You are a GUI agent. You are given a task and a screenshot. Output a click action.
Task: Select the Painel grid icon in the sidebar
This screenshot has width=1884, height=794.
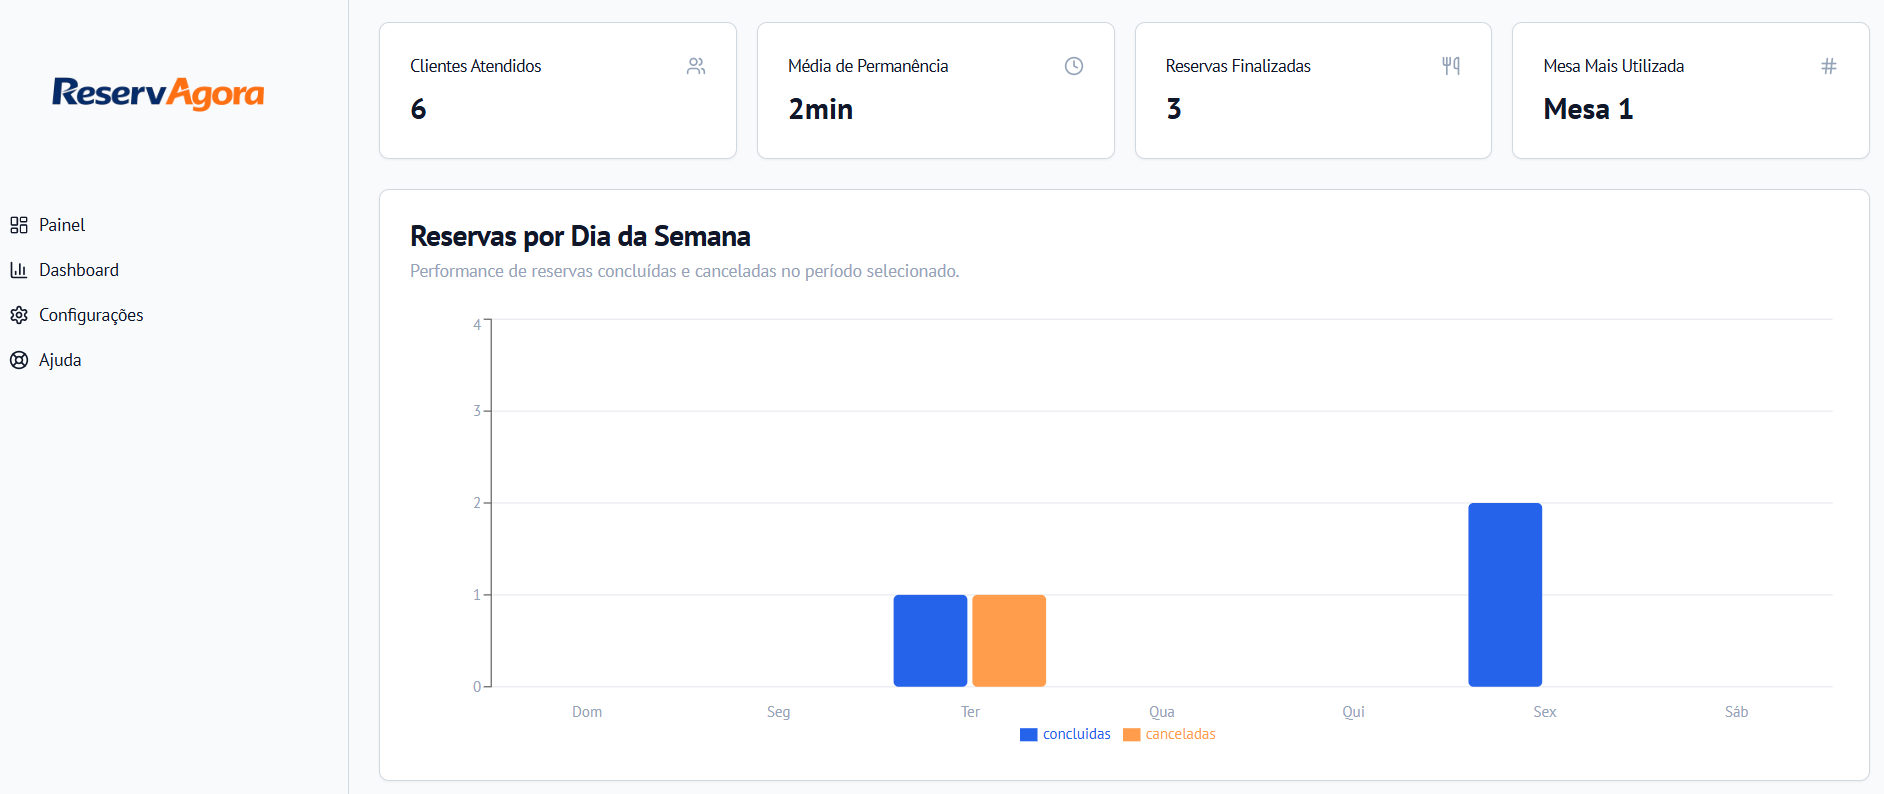click(x=18, y=225)
